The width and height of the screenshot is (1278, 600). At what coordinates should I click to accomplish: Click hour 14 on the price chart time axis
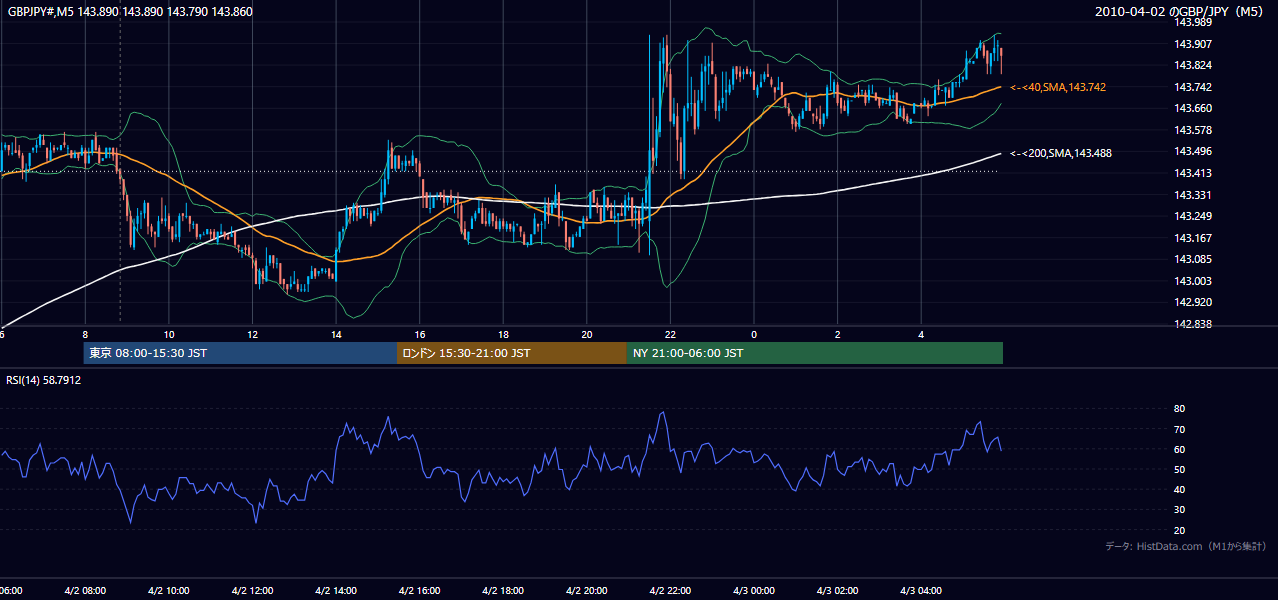point(337,335)
